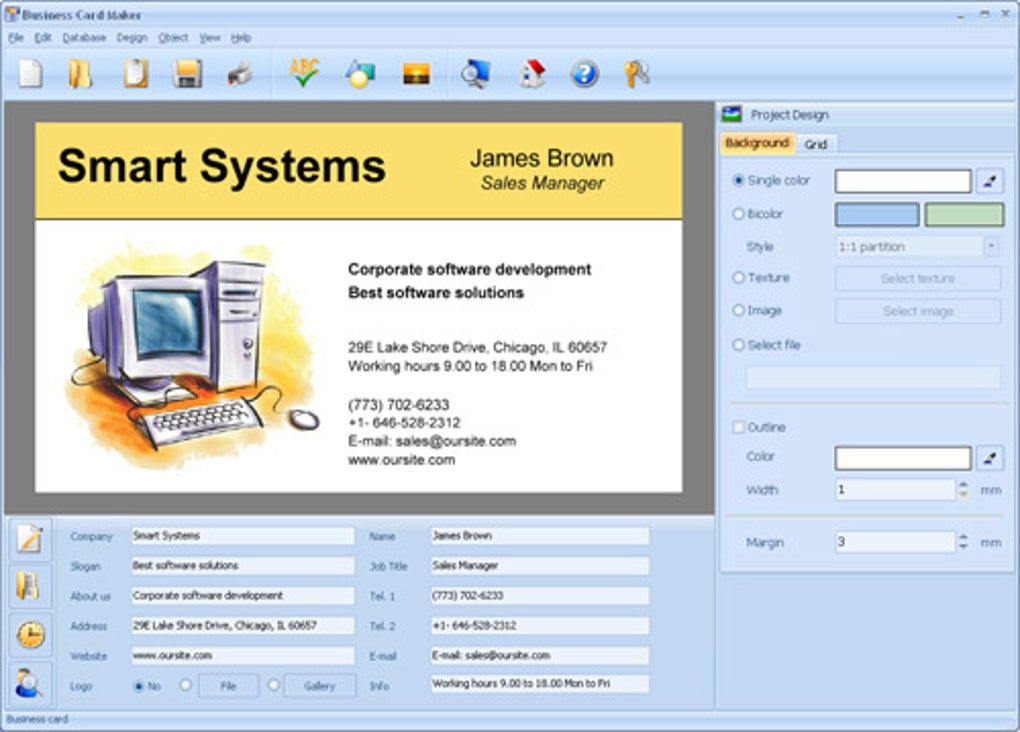Print the card using the printer icon

[239, 74]
